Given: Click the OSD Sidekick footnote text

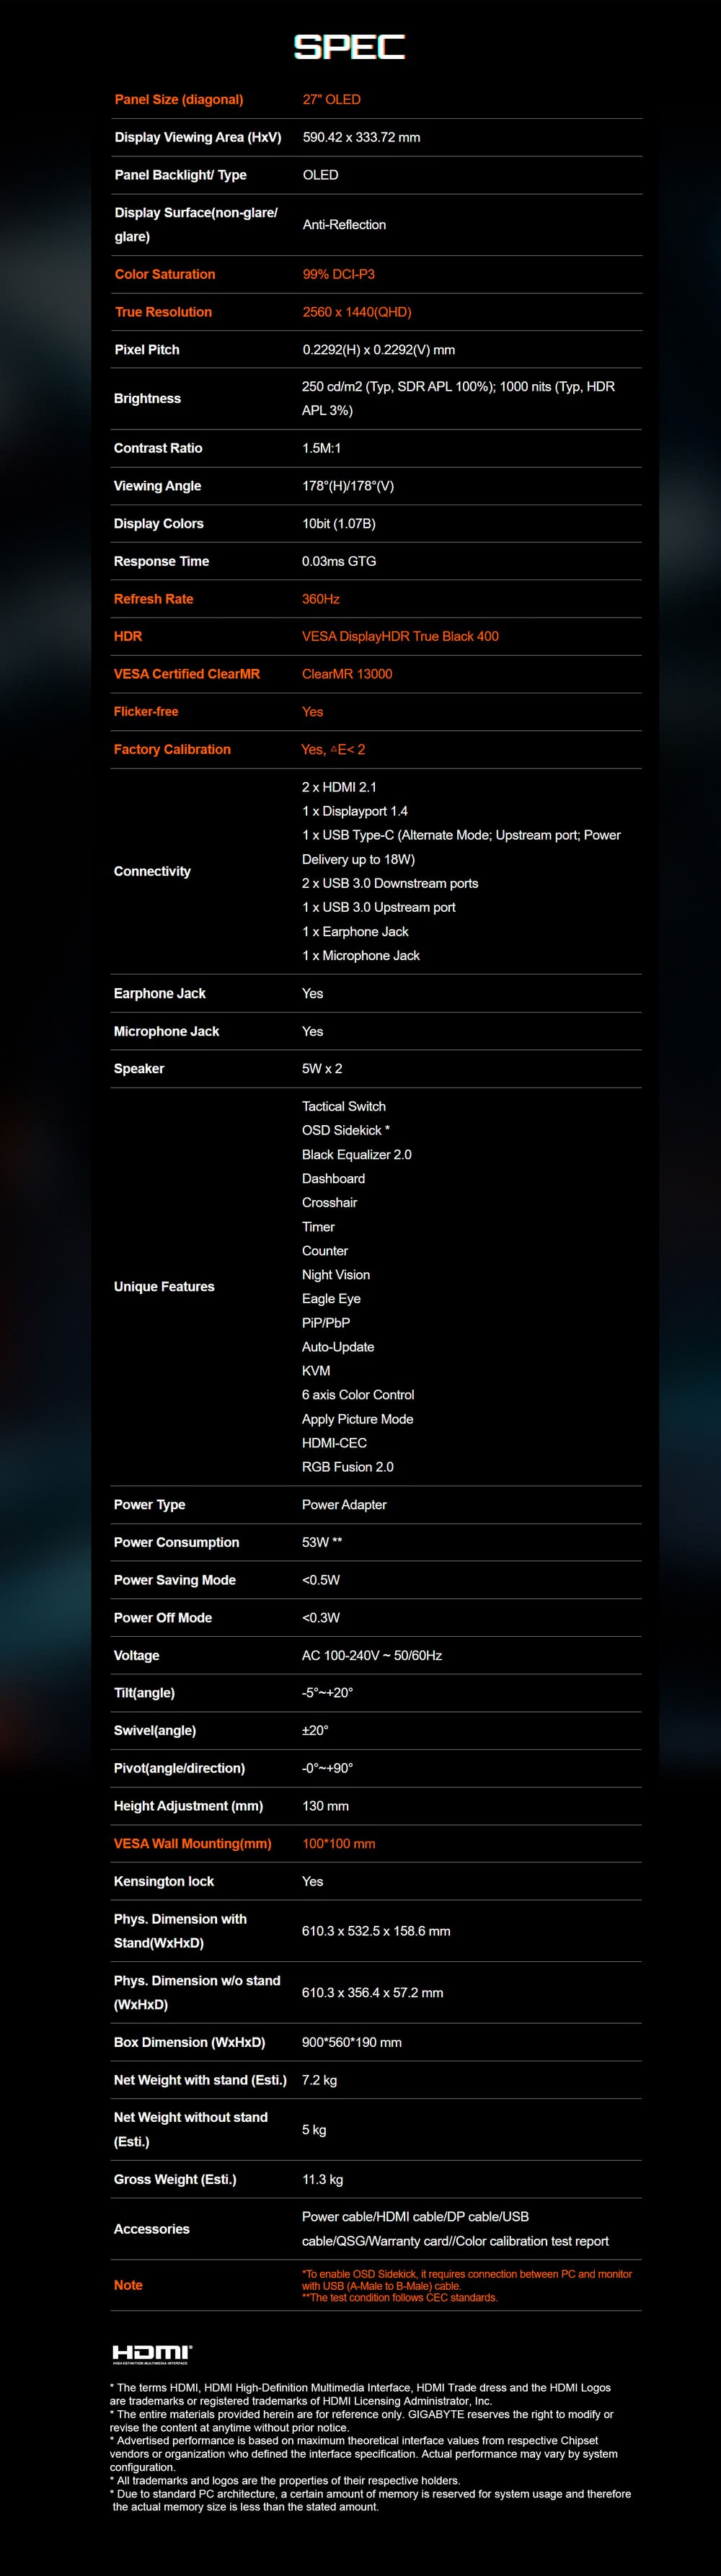Looking at the screenshot, I should [466, 2279].
